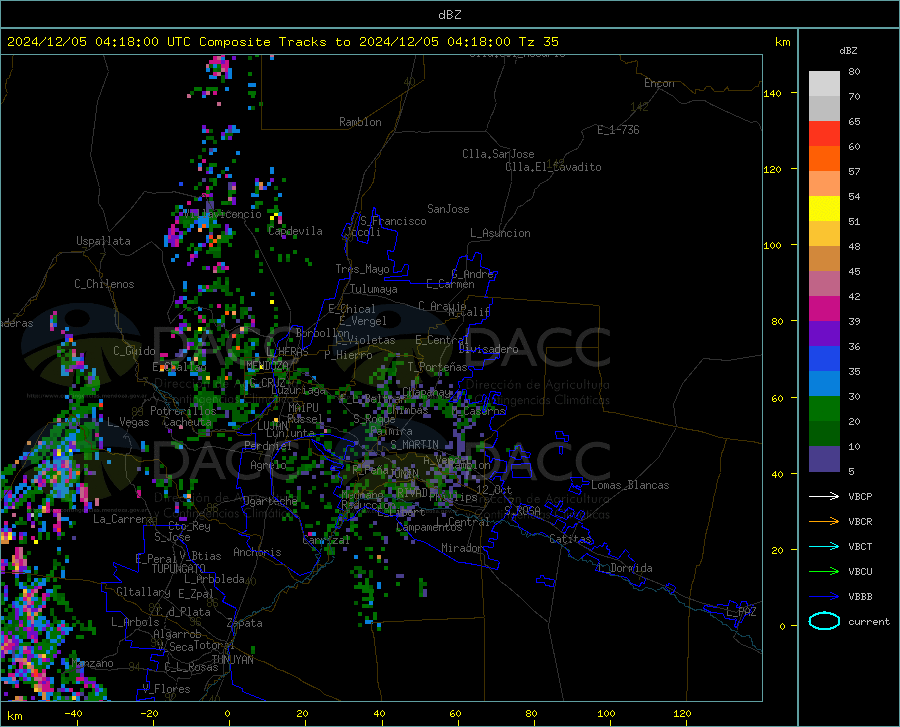Click the S_Francisco place label
The height and width of the screenshot is (727, 900).
point(393,221)
